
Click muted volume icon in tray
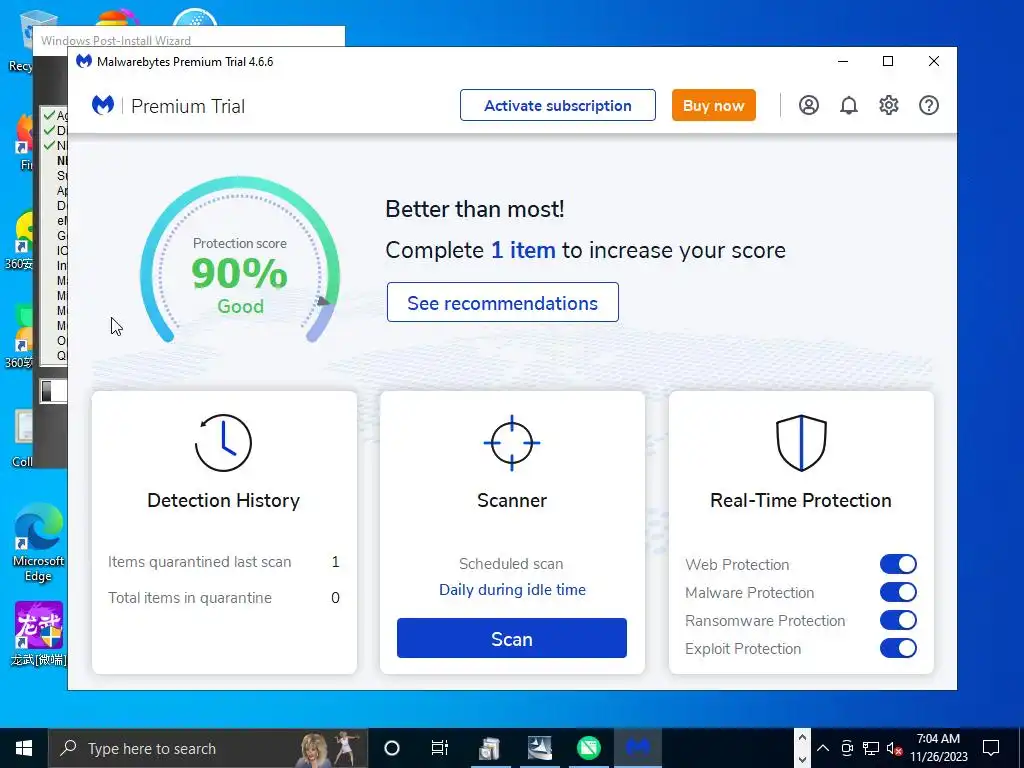tap(895, 748)
